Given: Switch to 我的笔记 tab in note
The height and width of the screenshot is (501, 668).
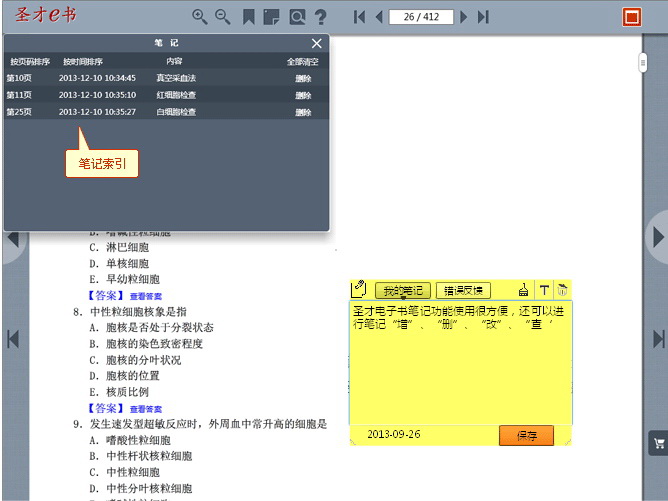Looking at the screenshot, I should [x=403, y=291].
